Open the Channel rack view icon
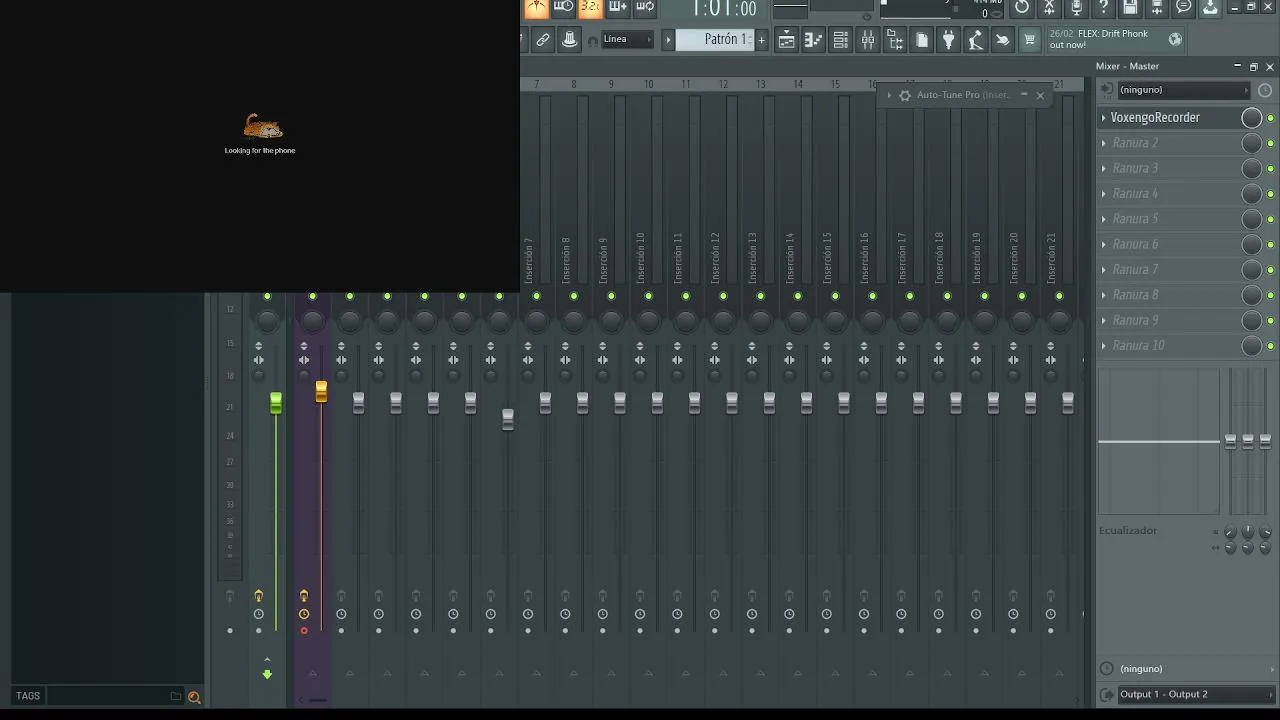Image resolution: width=1280 pixels, height=720 pixels. coord(841,40)
